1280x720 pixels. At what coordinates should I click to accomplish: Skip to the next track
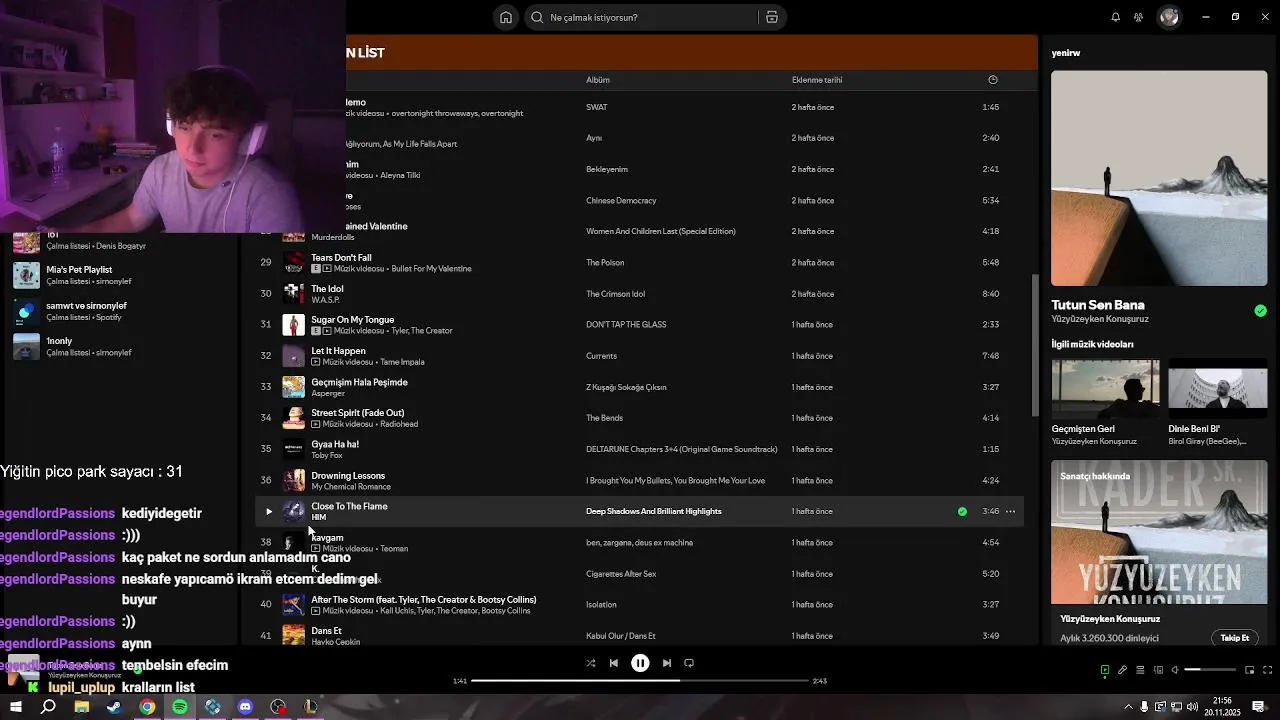click(666, 663)
